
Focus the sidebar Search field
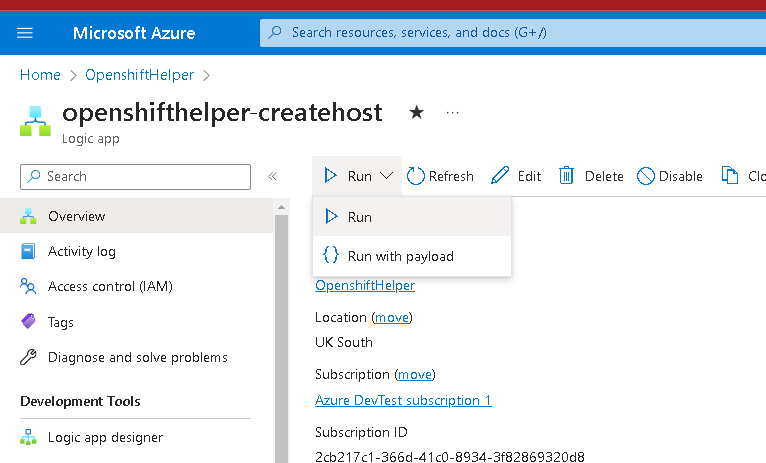(x=135, y=176)
